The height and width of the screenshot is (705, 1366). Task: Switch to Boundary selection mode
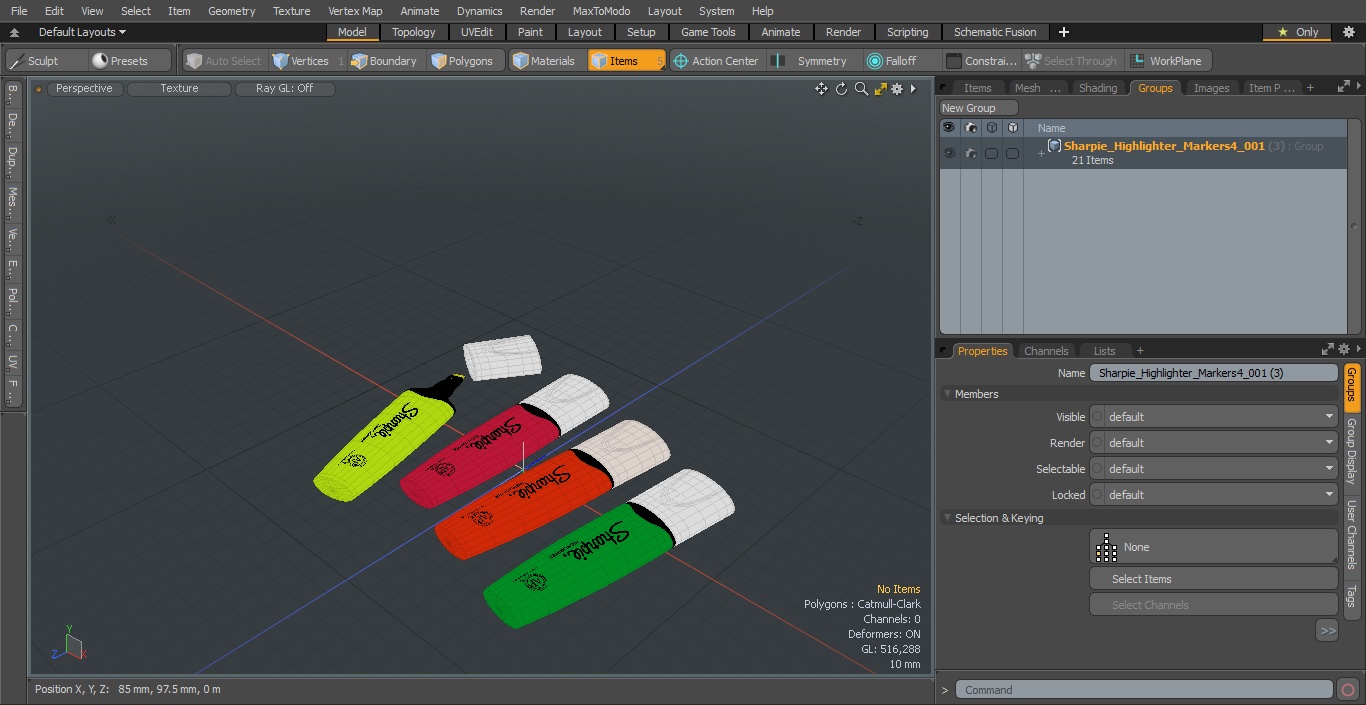tap(384, 61)
